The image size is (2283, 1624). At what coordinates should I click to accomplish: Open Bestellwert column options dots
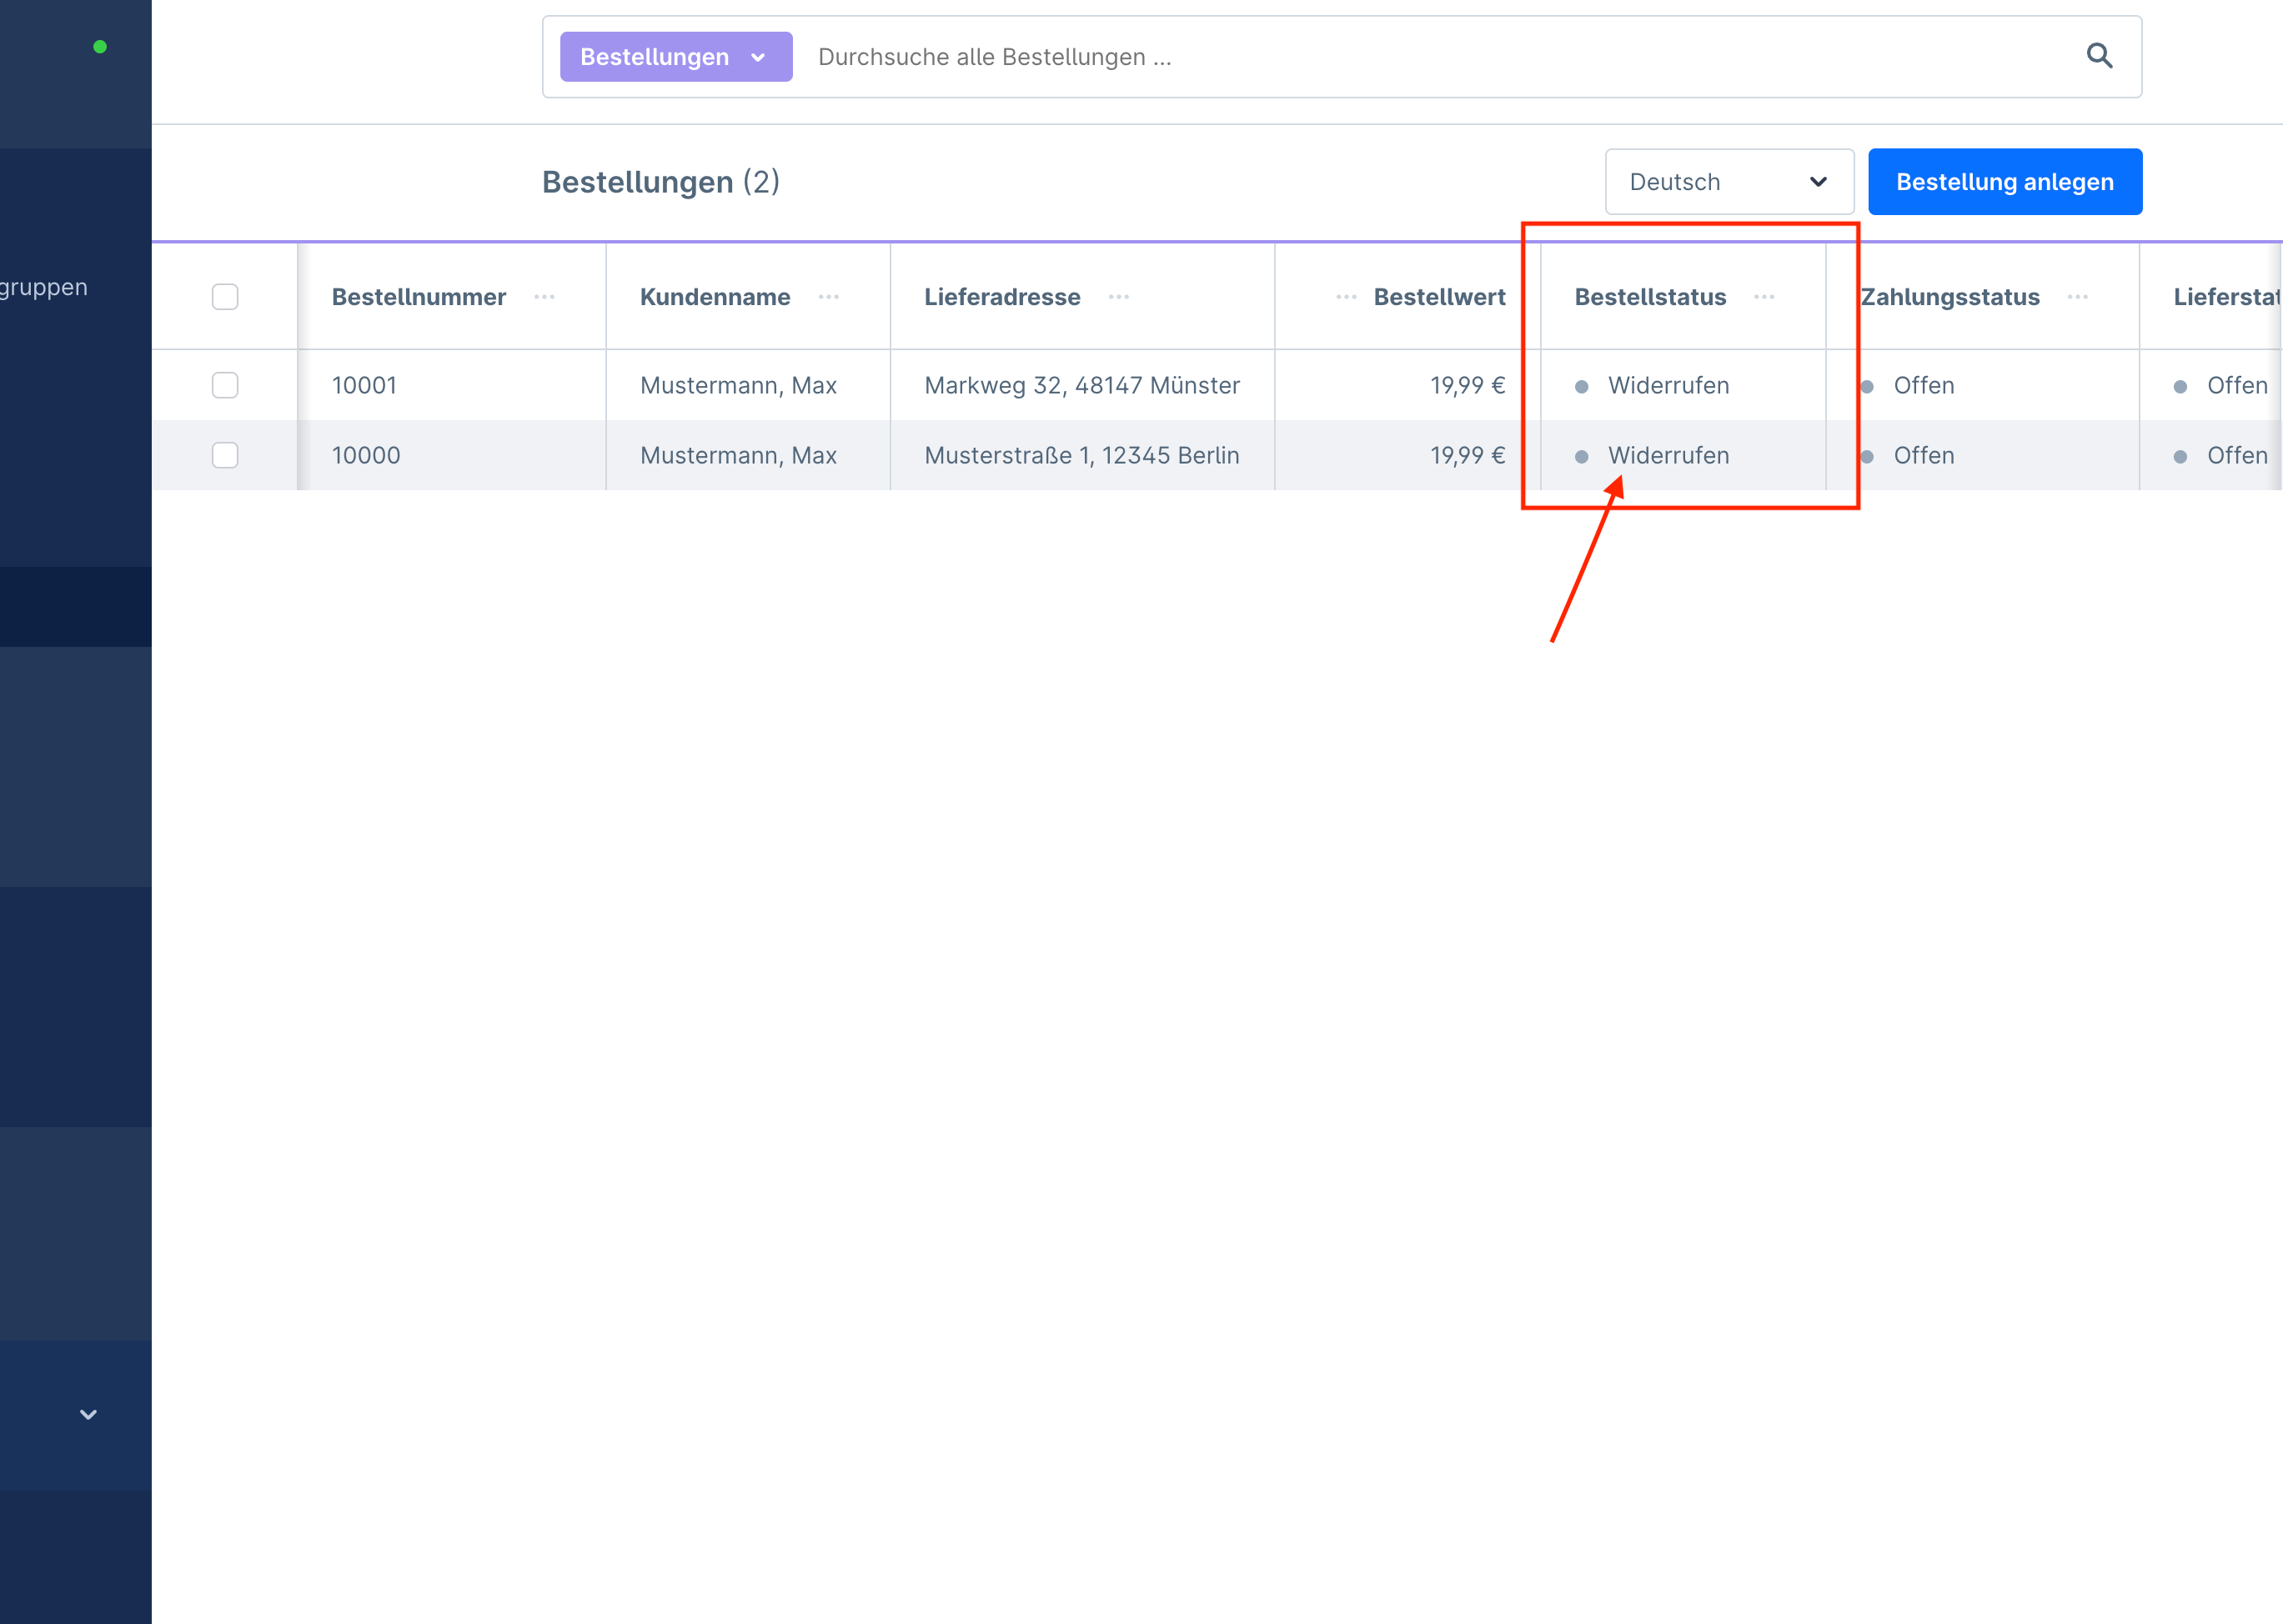1346,297
